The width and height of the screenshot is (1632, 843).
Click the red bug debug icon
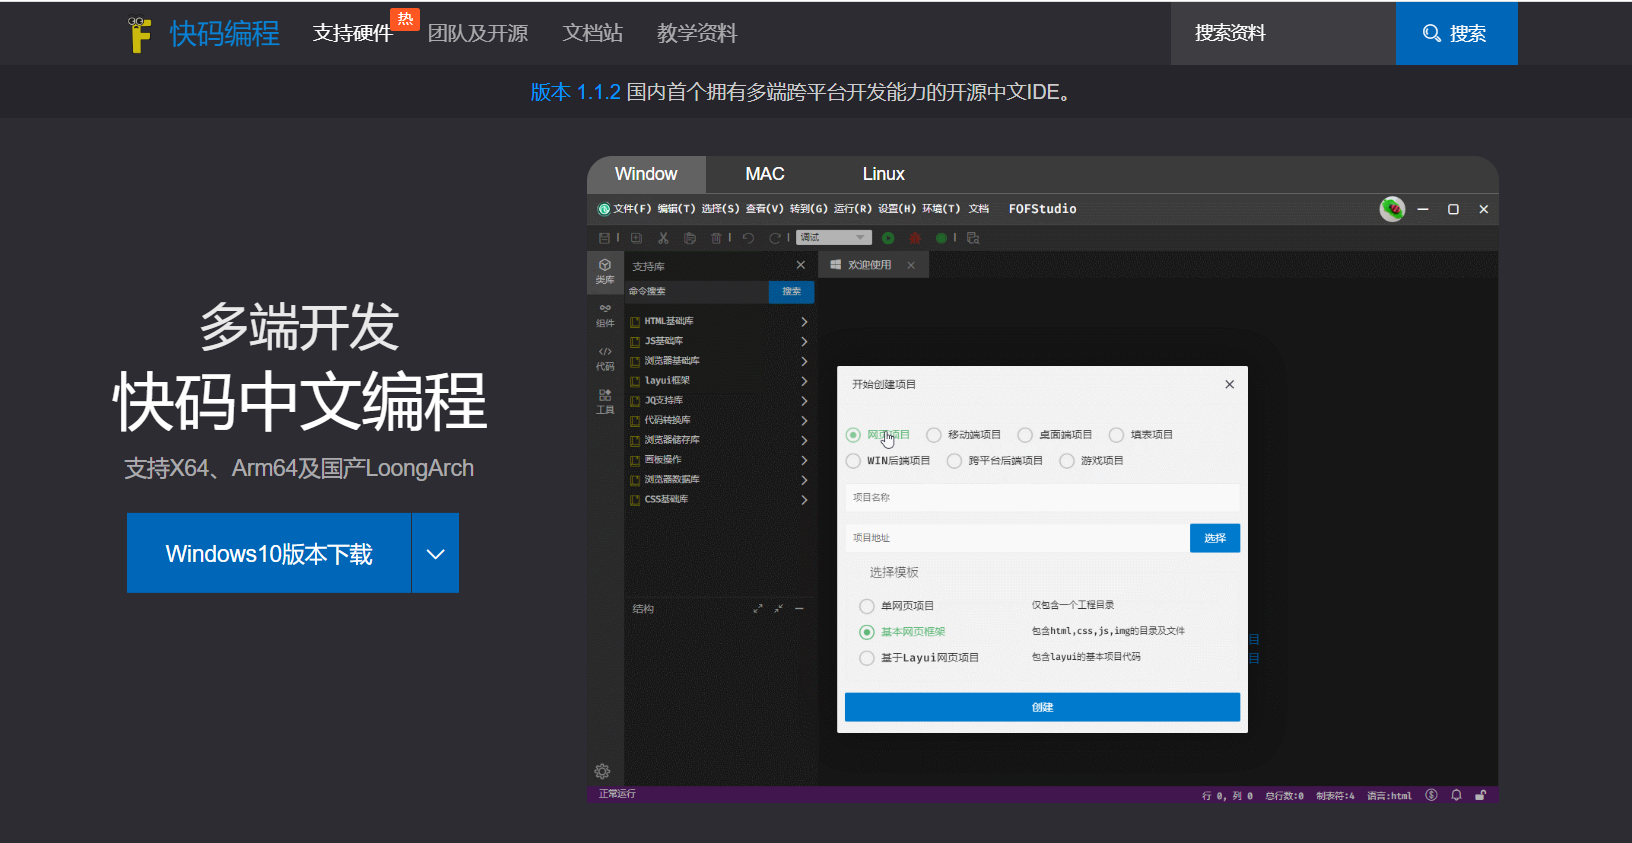click(x=915, y=238)
